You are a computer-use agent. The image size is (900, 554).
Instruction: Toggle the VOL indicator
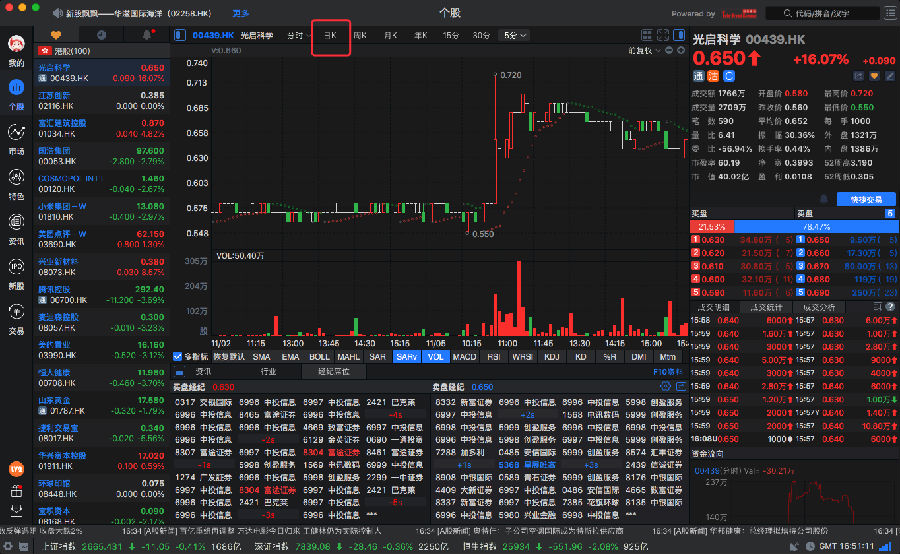436,357
